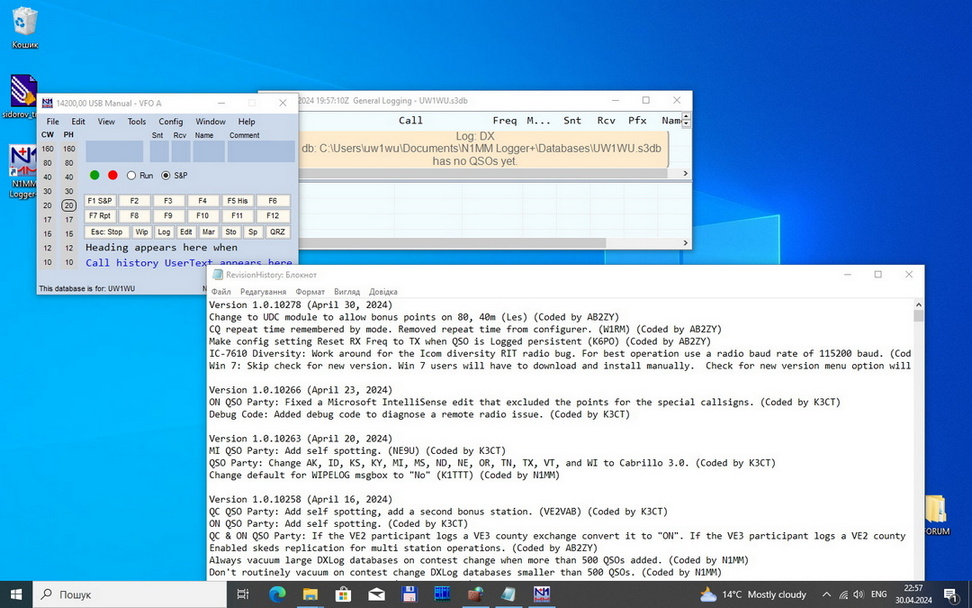Launch Microsoft Edge from the taskbar
Viewport: 972px width, 608px height.
(x=277, y=594)
